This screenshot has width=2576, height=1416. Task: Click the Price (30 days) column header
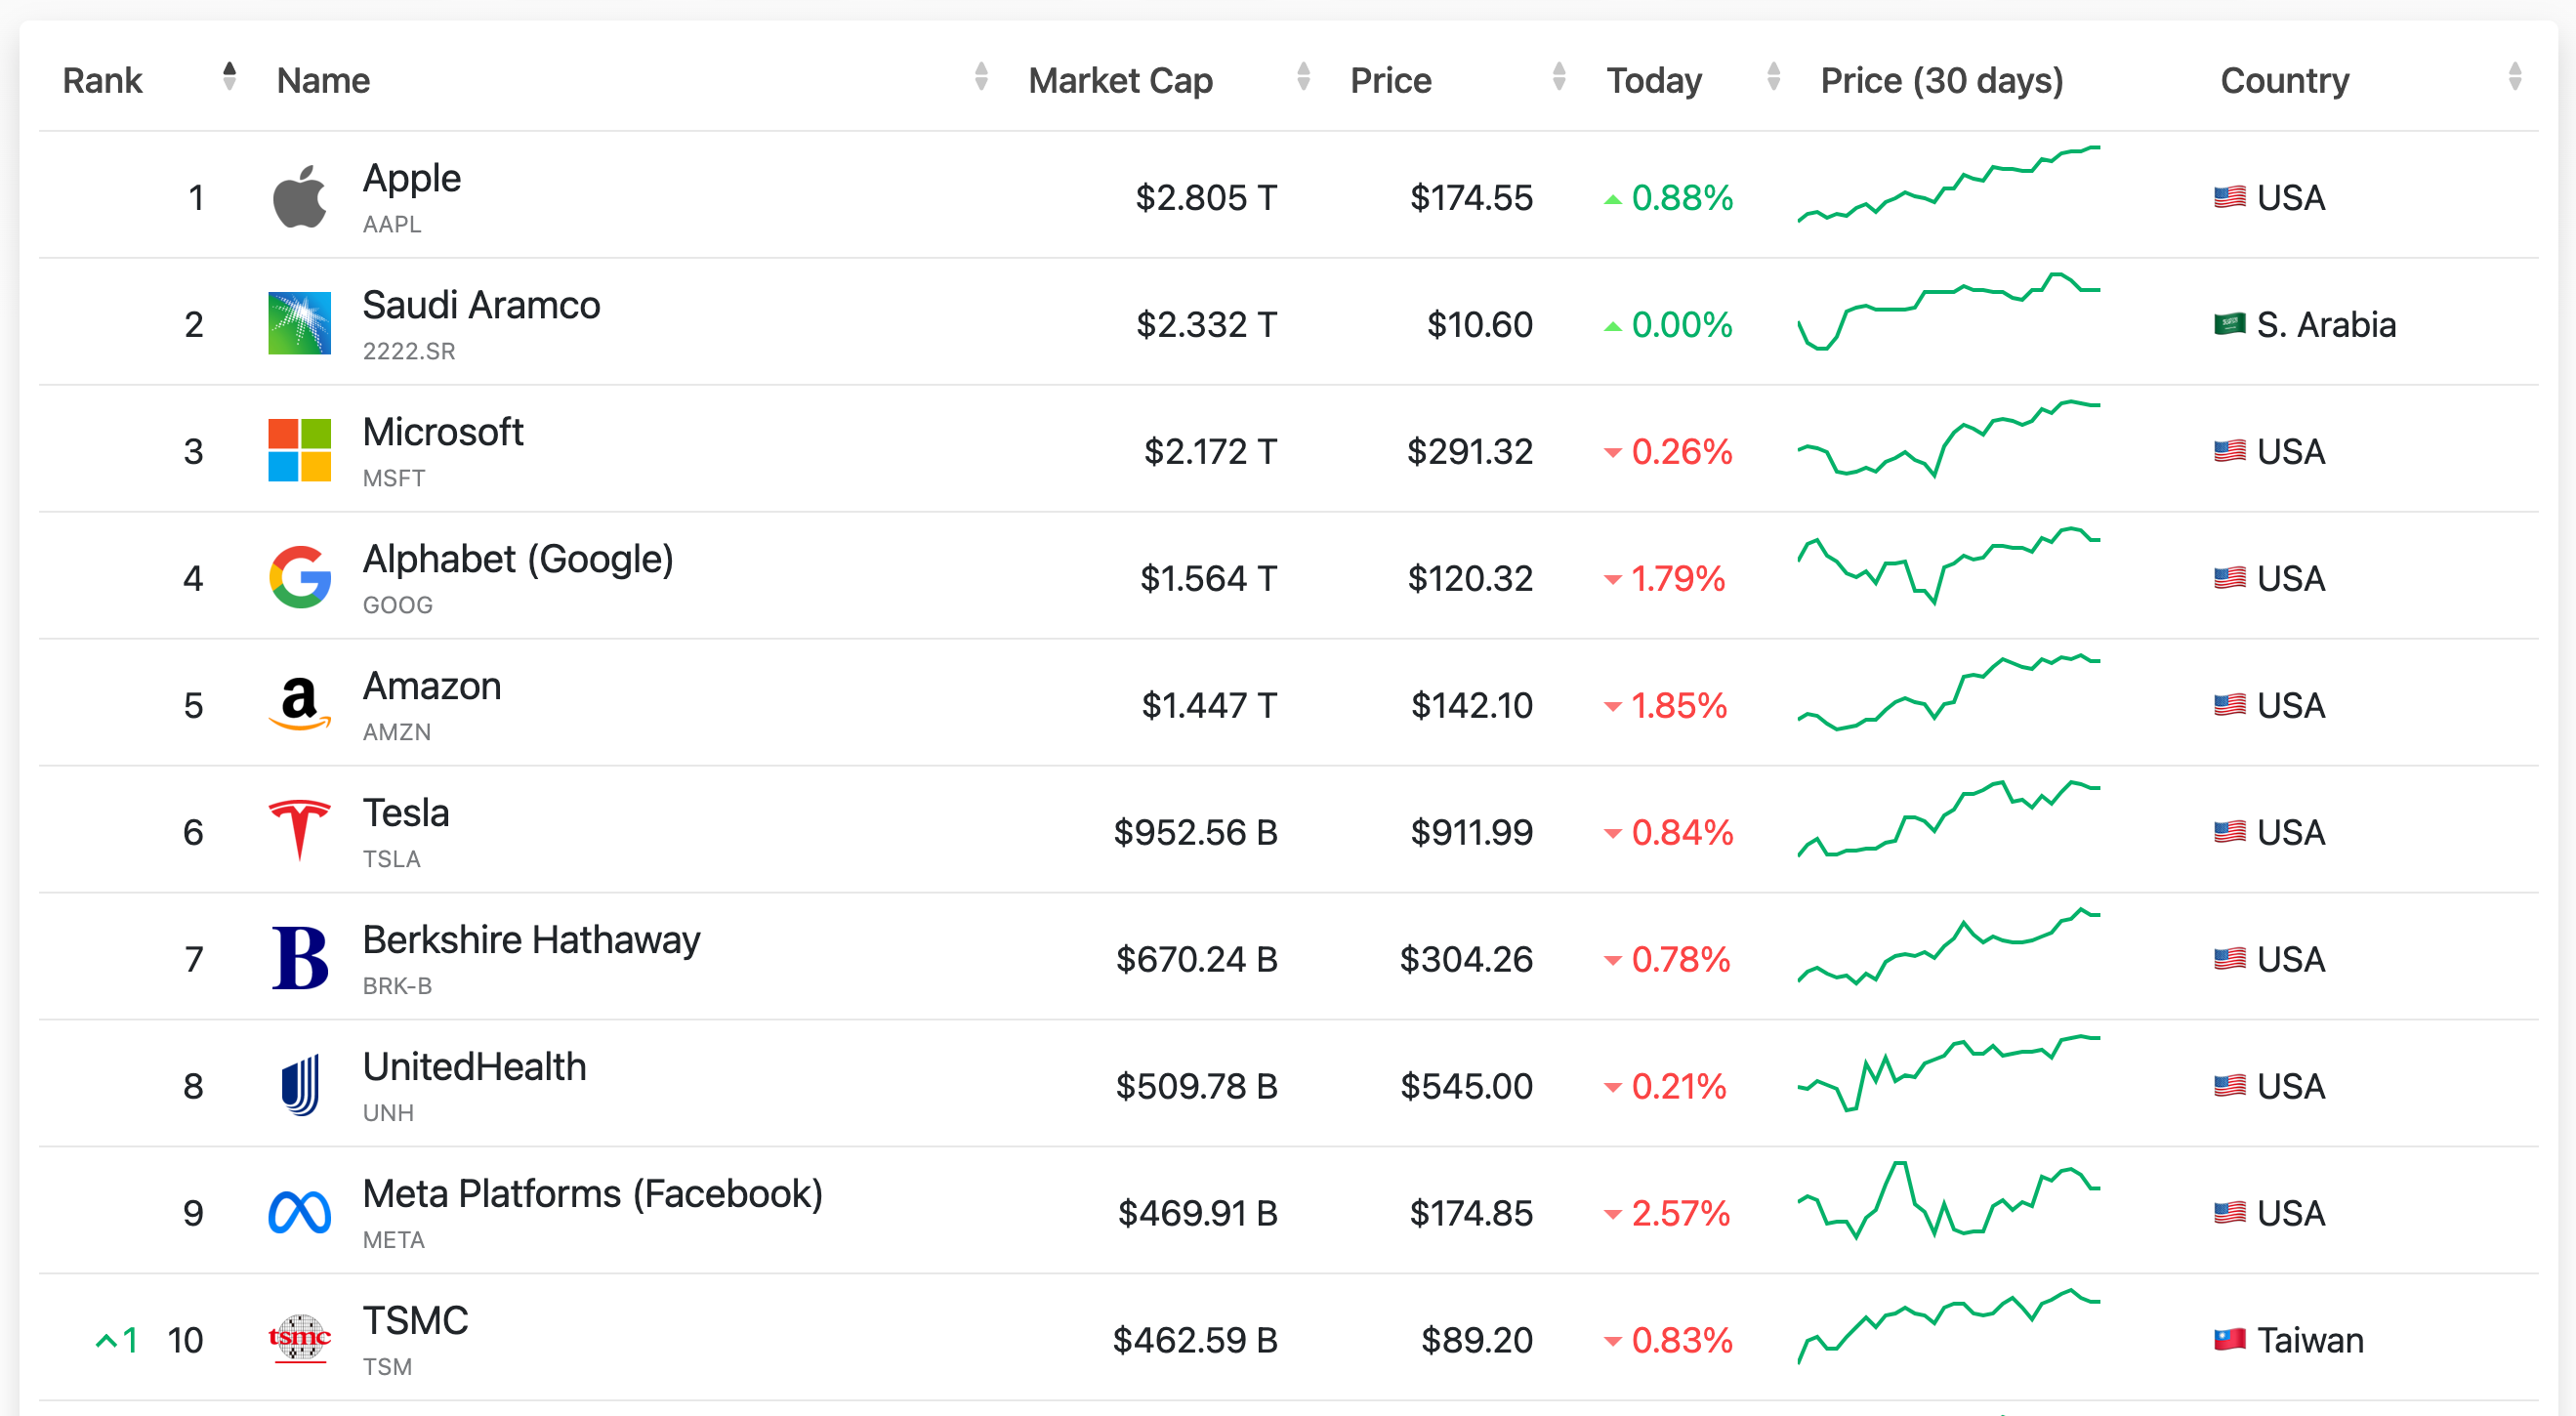tap(1941, 80)
